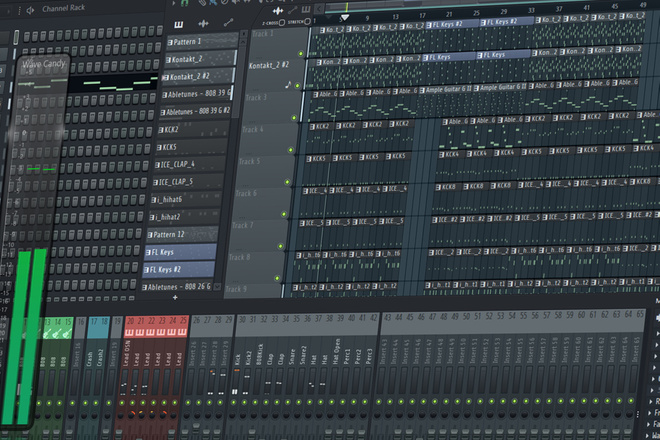Select waveform icon above the Pattern 1 list
660x440 pixels.
pyautogui.click(x=203, y=24)
